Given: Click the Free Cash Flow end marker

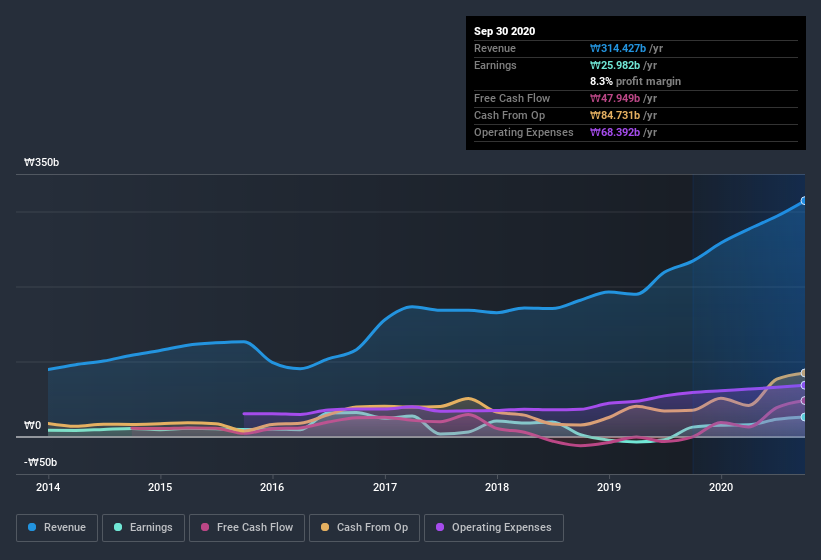Looking at the screenshot, I should (804, 401).
